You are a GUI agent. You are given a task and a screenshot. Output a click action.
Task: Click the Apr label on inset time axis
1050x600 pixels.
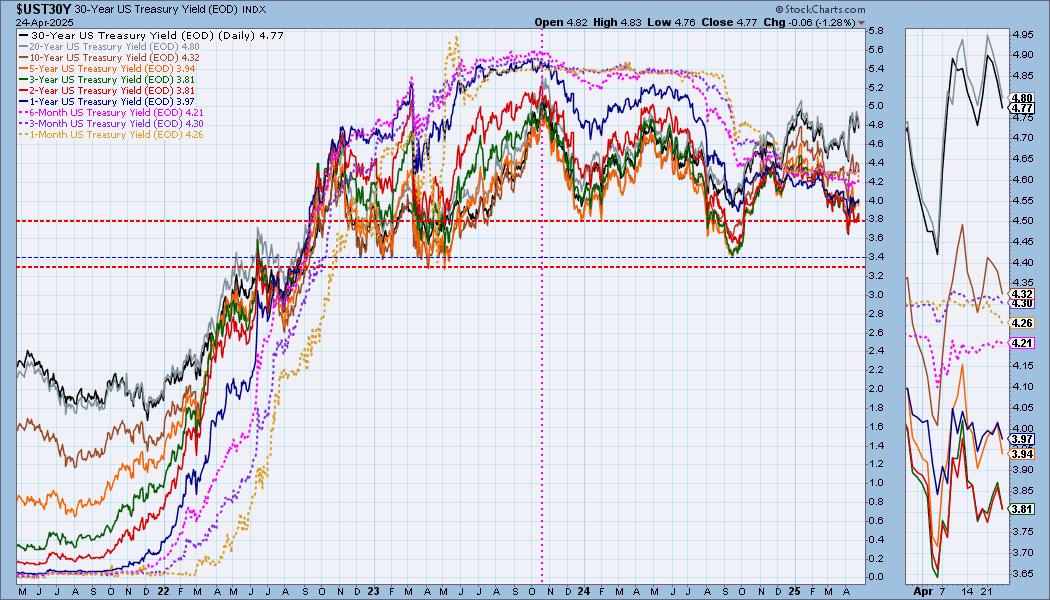coord(922,592)
